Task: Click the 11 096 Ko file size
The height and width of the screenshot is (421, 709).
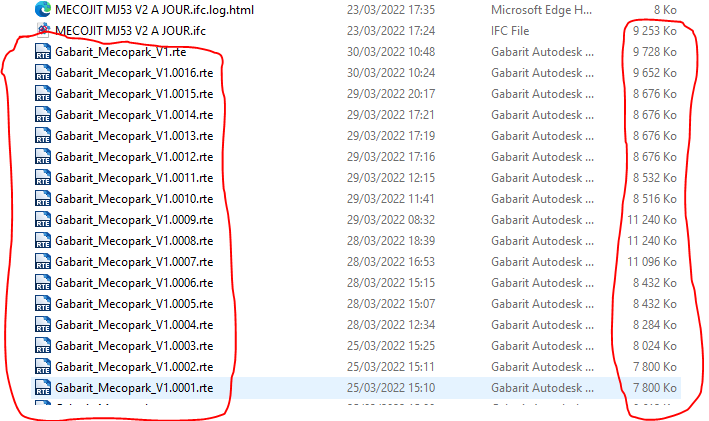Action: [x=652, y=261]
